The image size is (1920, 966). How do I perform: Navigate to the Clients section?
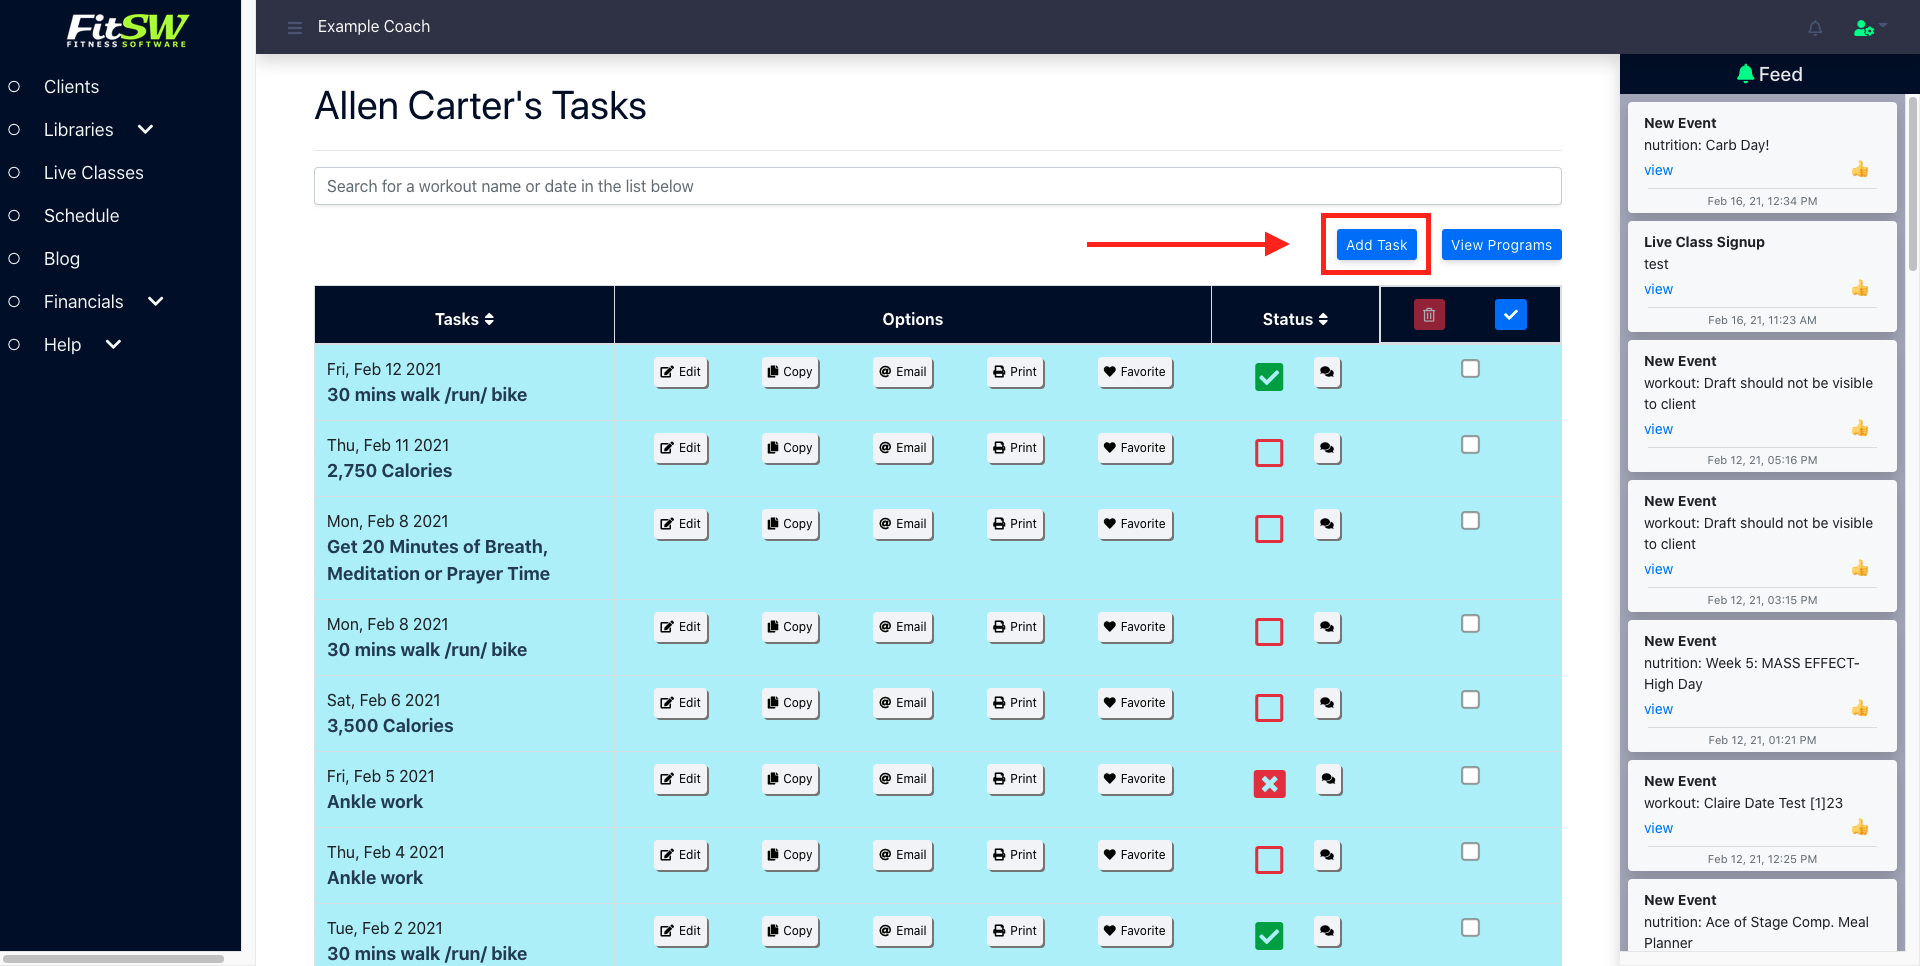71,86
